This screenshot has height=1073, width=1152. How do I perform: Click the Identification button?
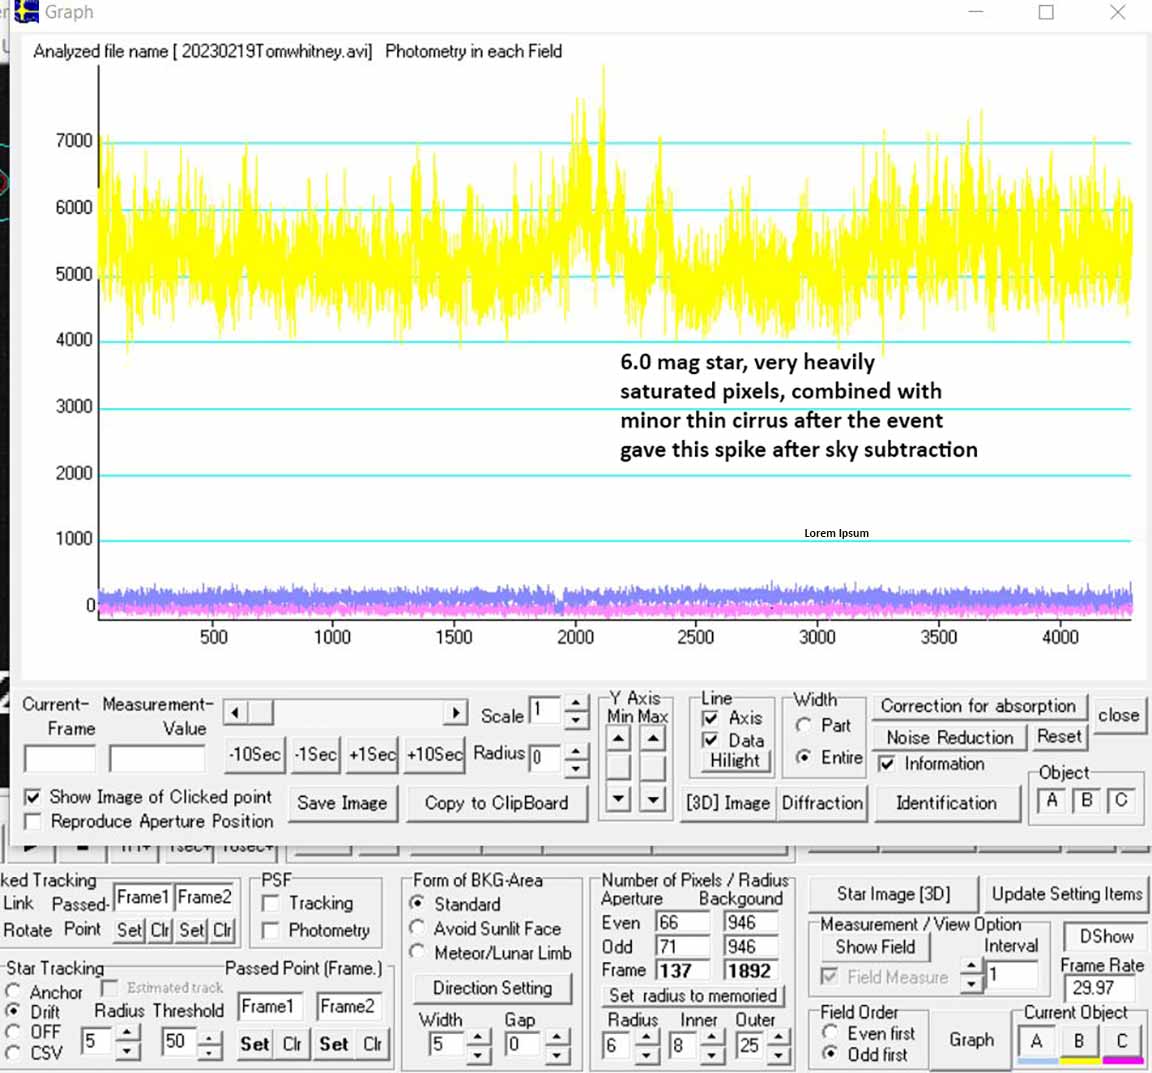pyautogui.click(x=946, y=803)
